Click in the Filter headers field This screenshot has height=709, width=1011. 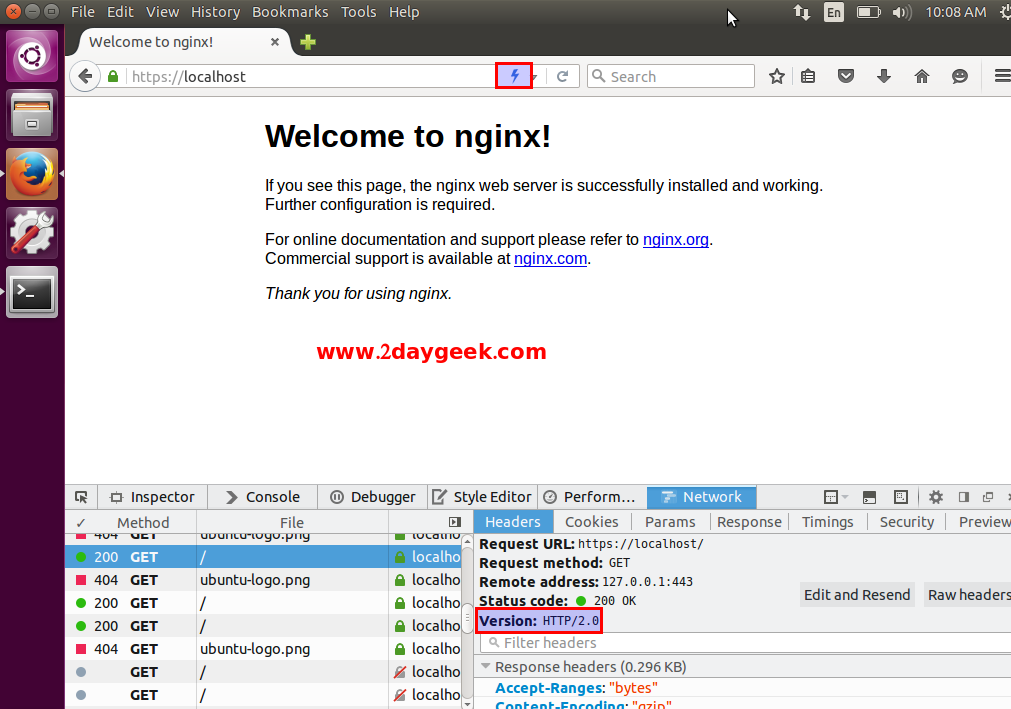pyautogui.click(x=745, y=643)
